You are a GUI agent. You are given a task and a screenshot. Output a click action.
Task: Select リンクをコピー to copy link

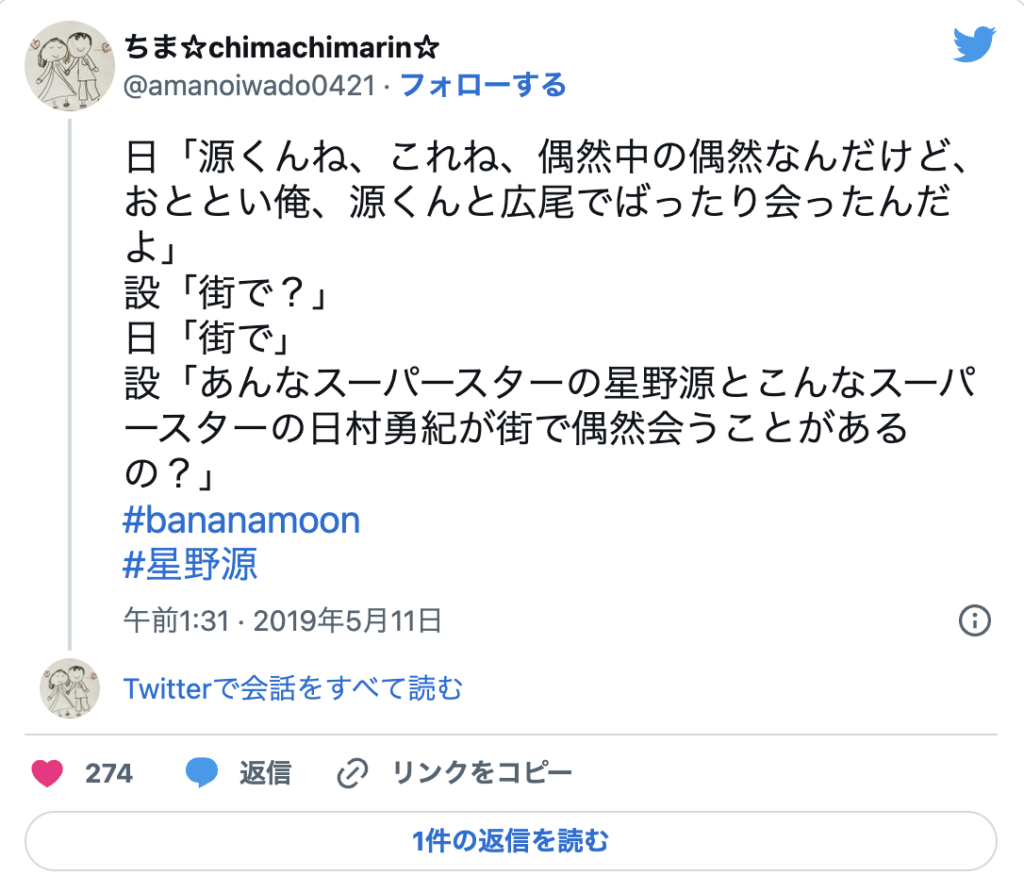(x=482, y=773)
